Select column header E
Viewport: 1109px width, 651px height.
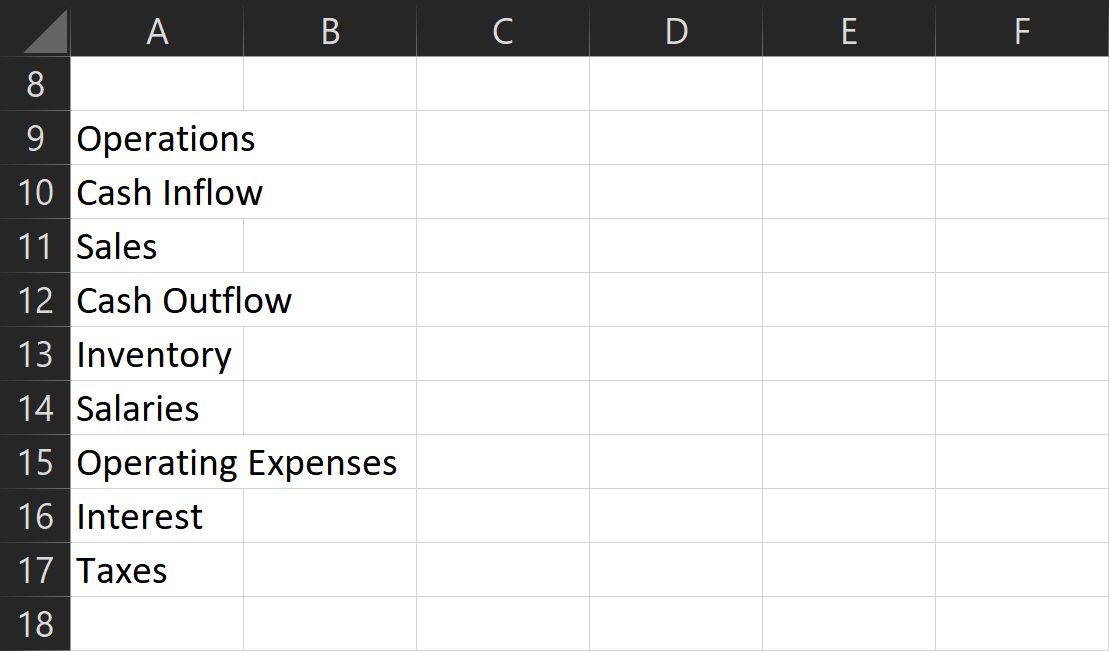tap(849, 30)
